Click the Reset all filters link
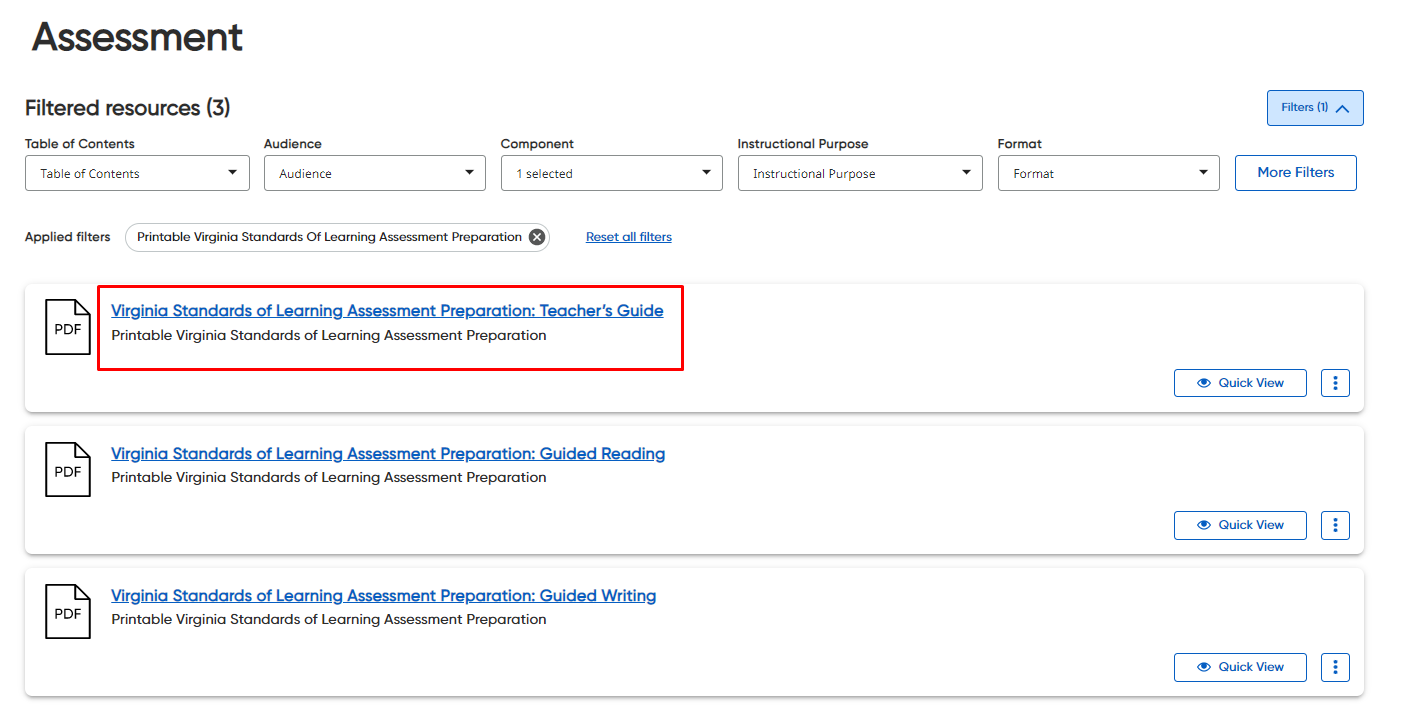1402x708 pixels. [628, 236]
